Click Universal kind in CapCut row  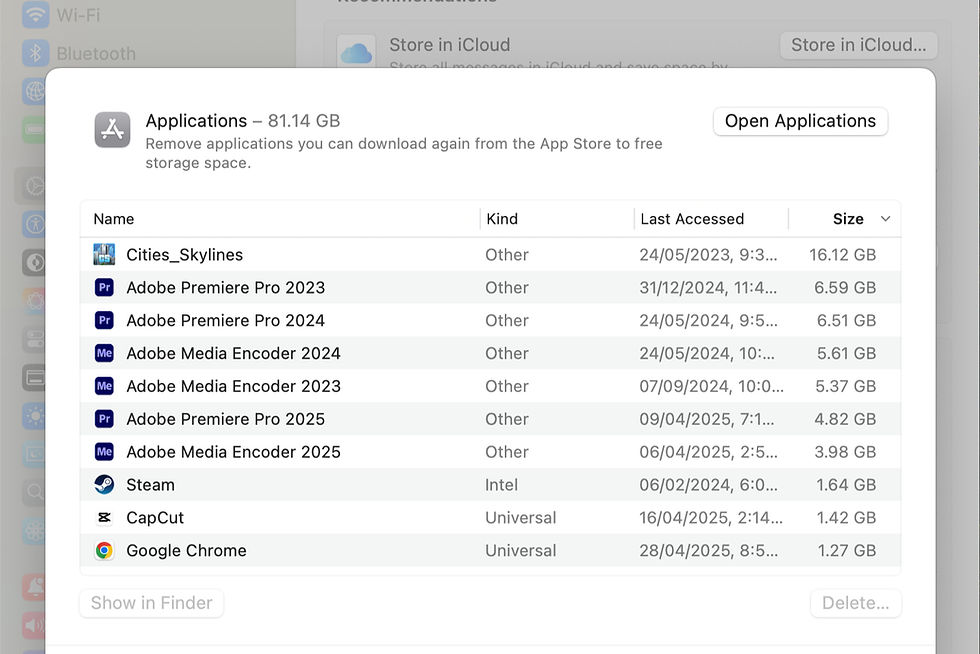(521, 518)
